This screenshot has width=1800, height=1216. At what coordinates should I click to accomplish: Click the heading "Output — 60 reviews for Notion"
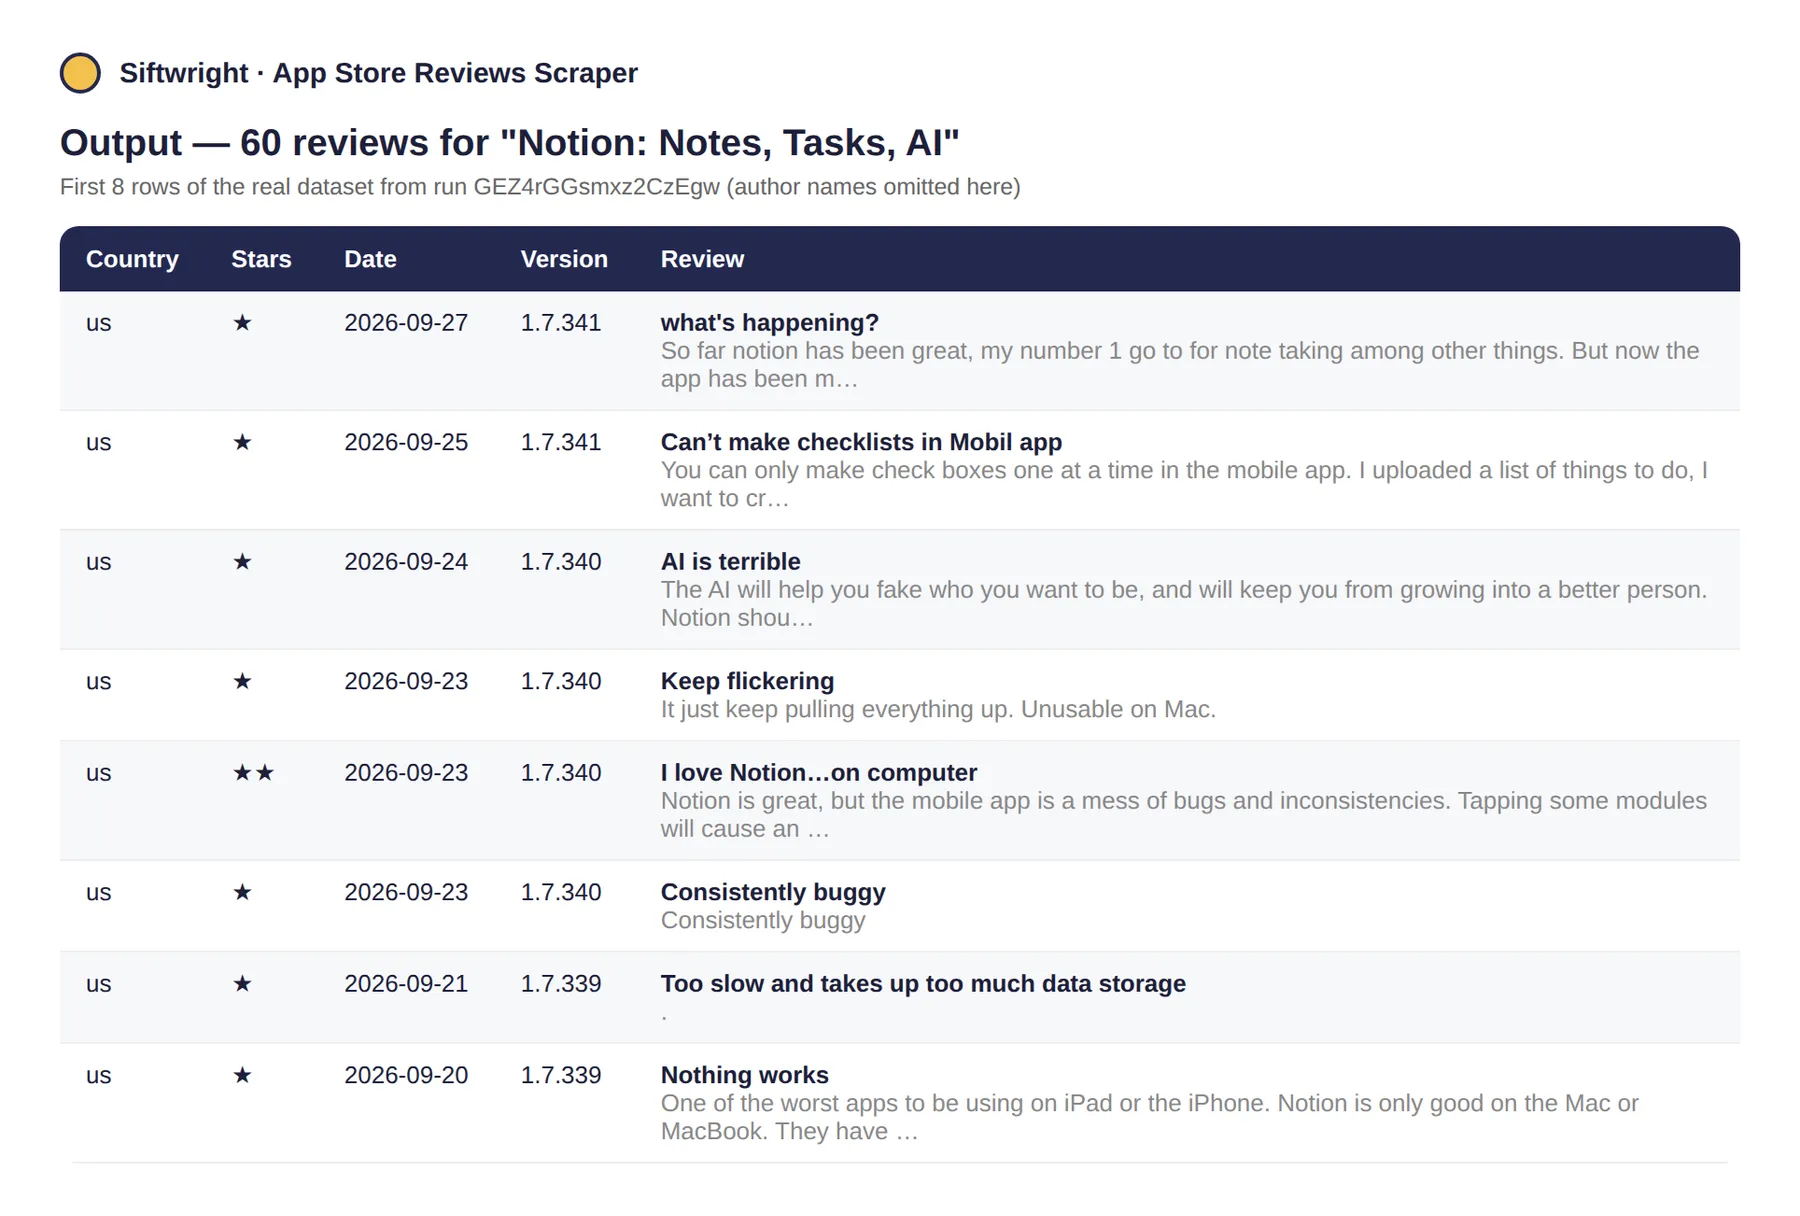(x=510, y=142)
